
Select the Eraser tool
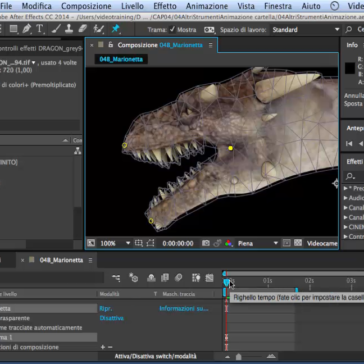(83, 29)
